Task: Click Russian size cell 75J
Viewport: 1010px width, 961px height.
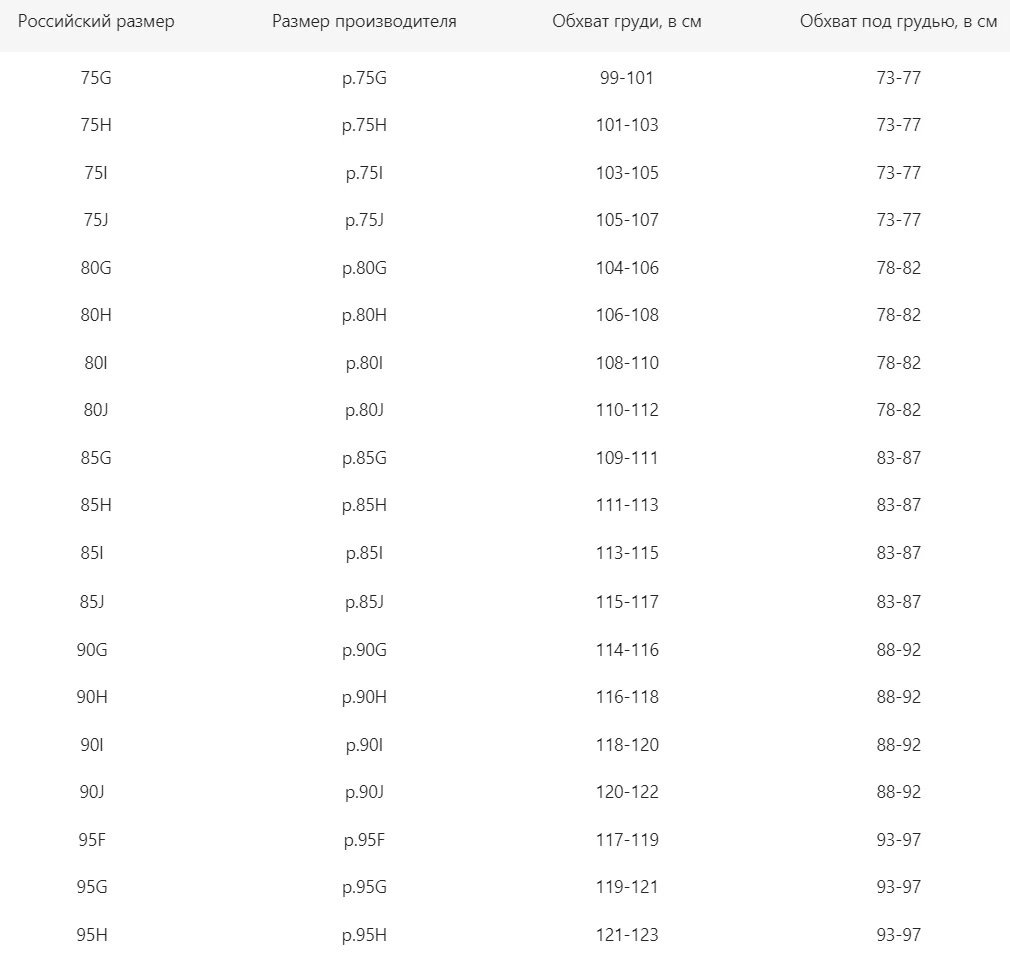Action: click(96, 220)
